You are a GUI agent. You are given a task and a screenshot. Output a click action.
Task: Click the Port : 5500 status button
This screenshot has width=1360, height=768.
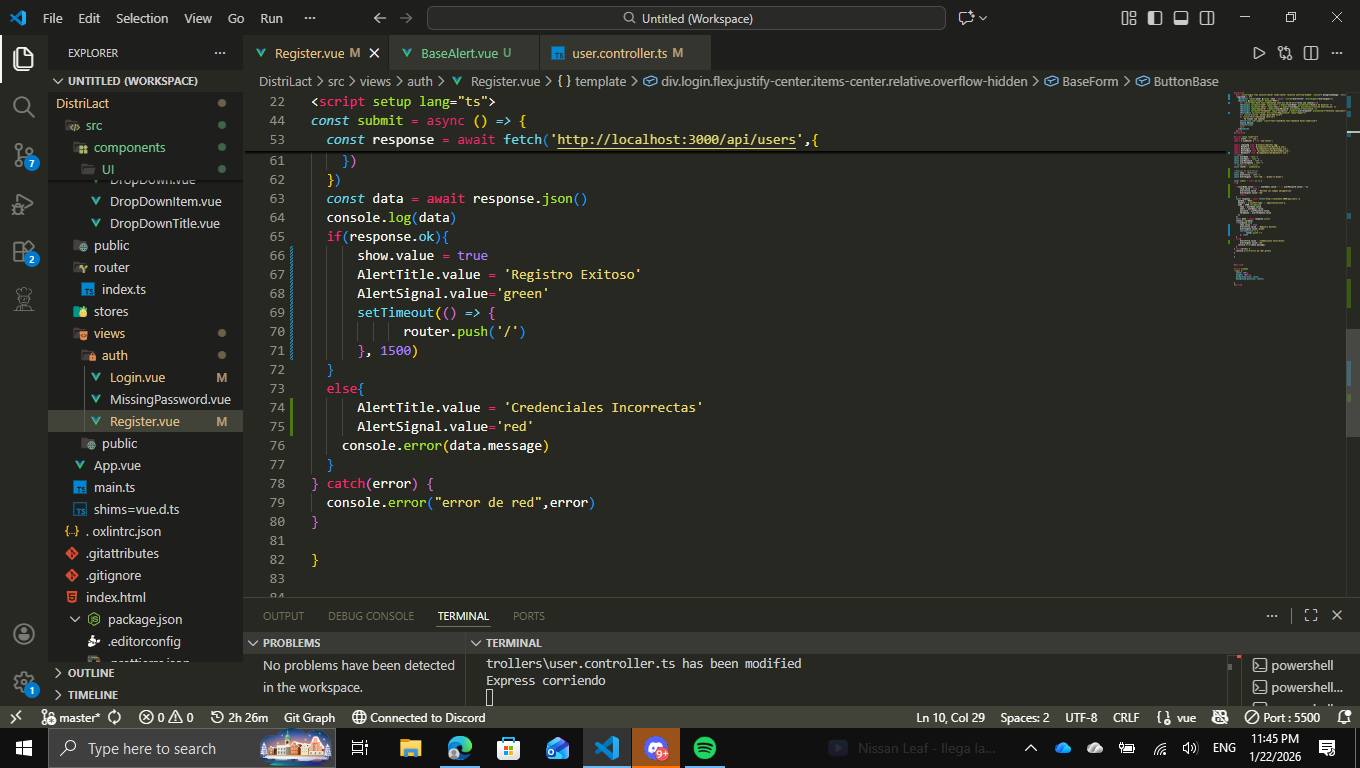[1282, 717]
